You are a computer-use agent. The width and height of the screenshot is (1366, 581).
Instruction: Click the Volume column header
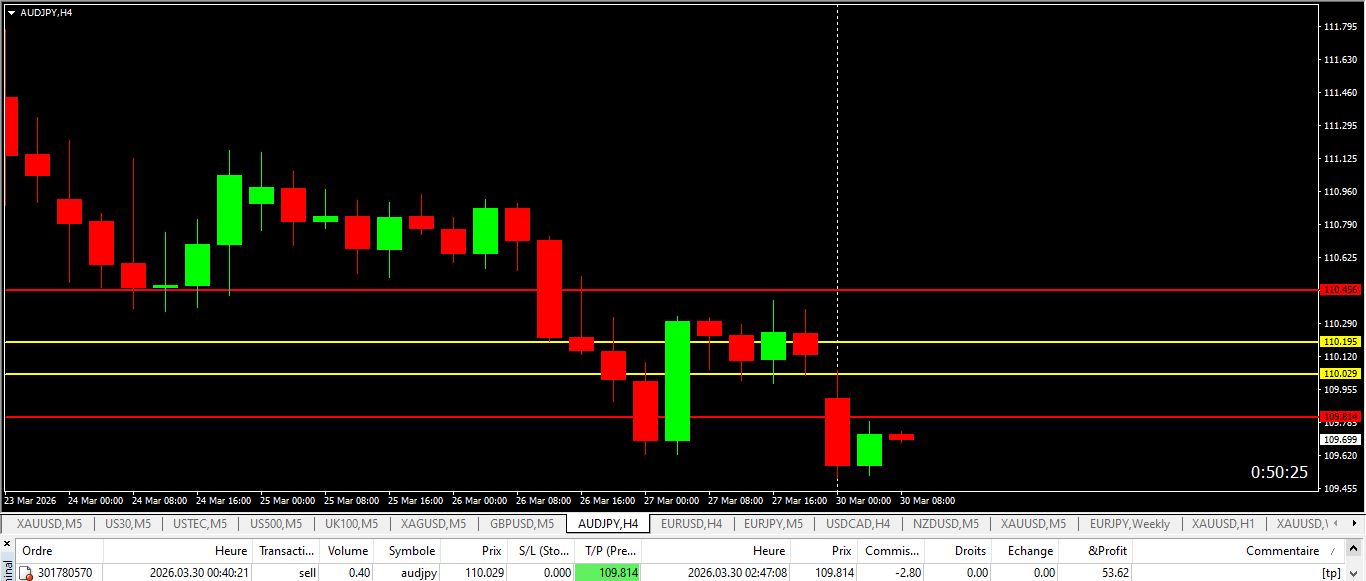(348, 551)
